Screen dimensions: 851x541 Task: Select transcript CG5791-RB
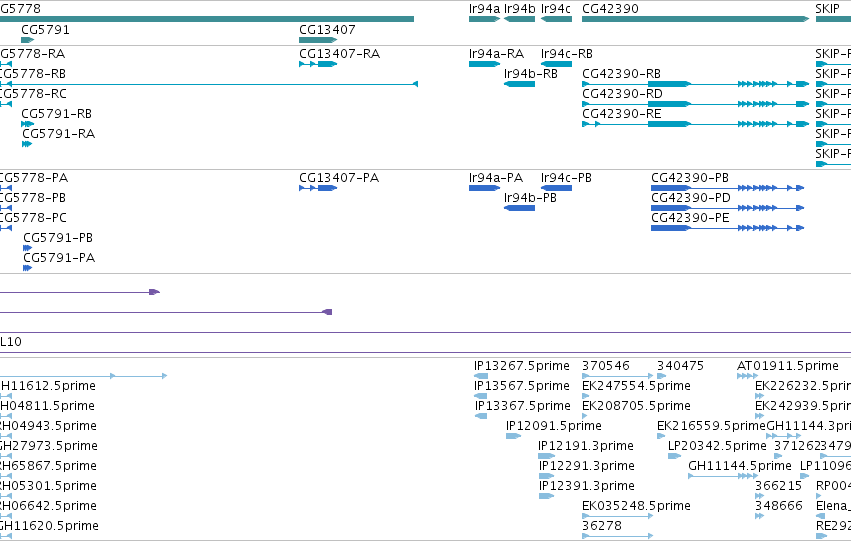[x=56, y=114]
